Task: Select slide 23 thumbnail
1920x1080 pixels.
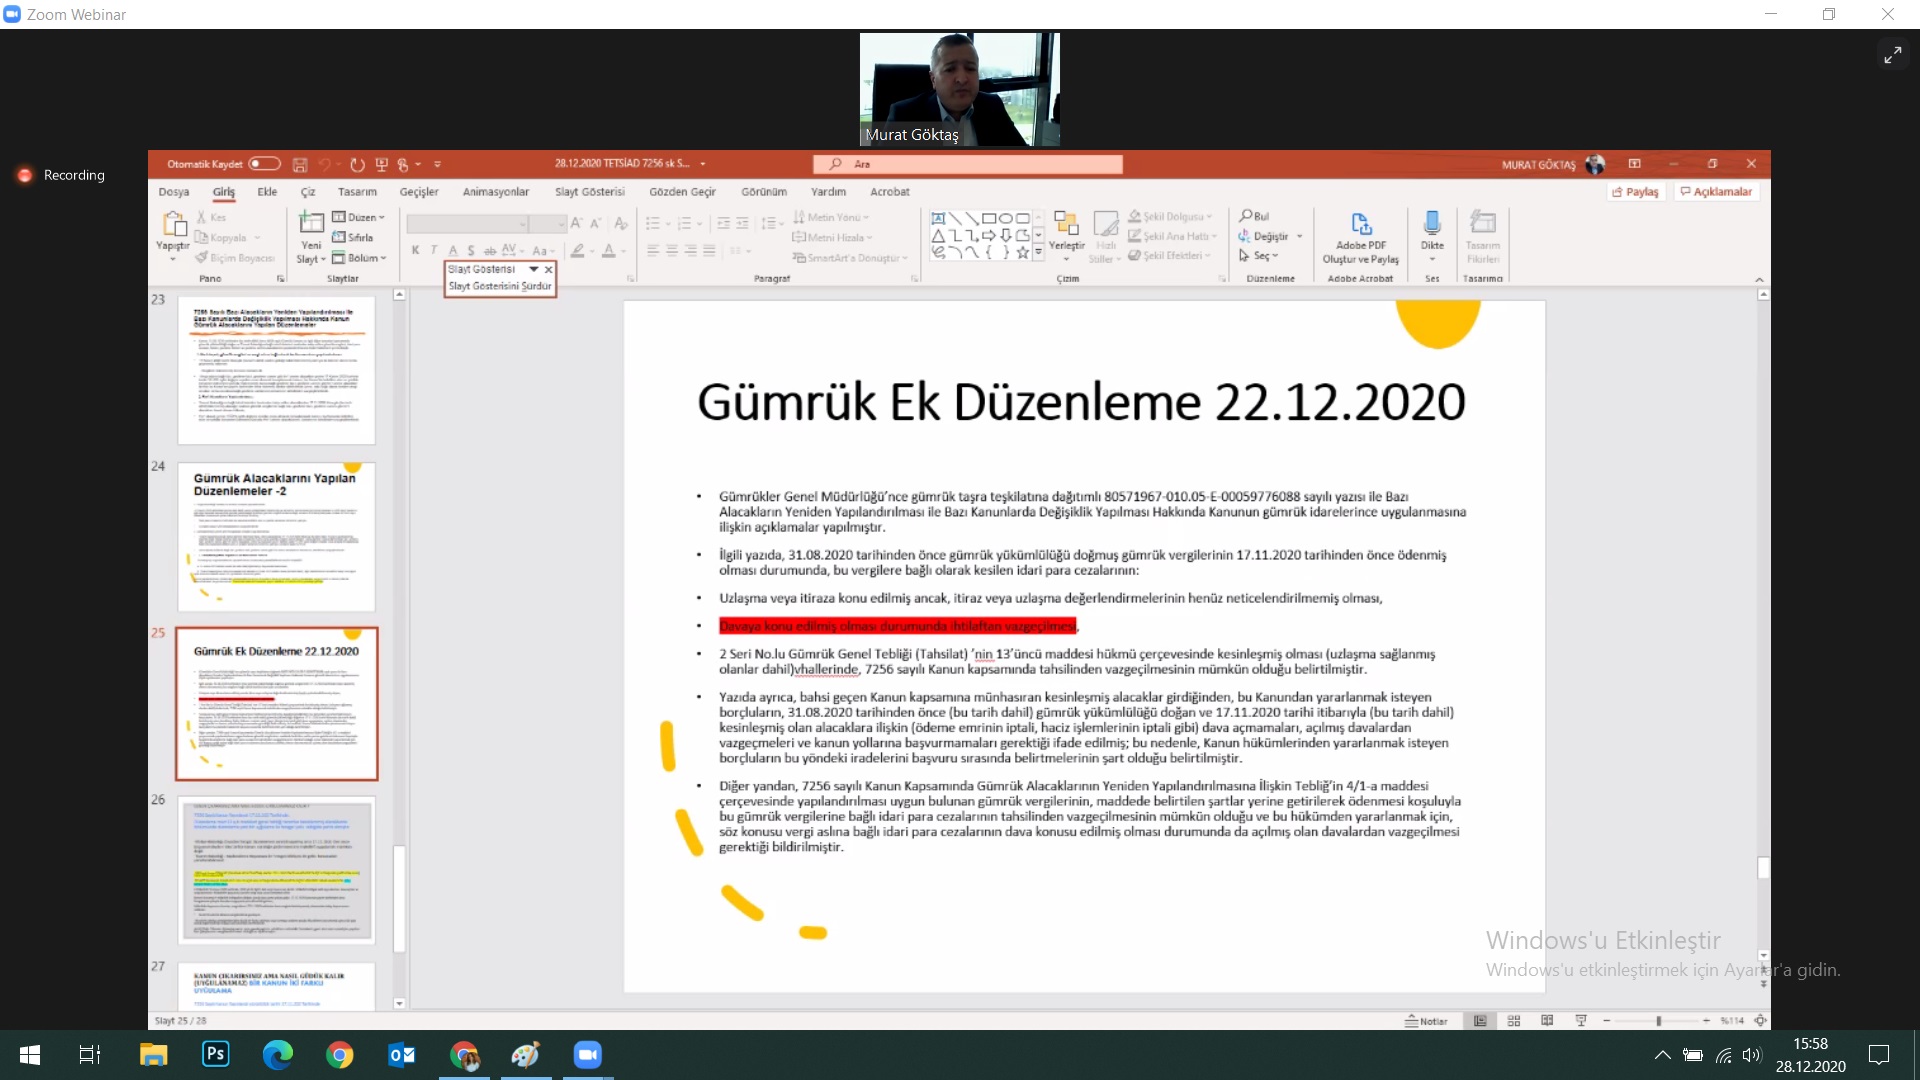Action: (277, 370)
